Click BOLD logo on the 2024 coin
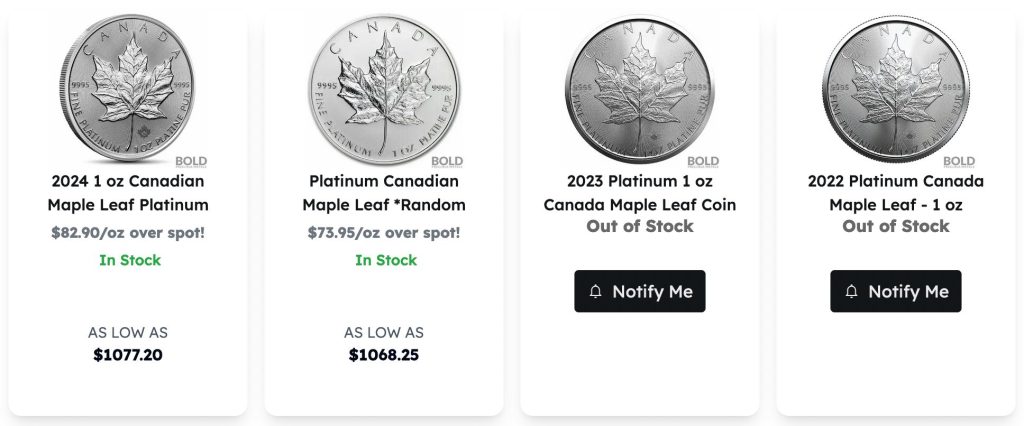1024x426 pixels. point(191,161)
